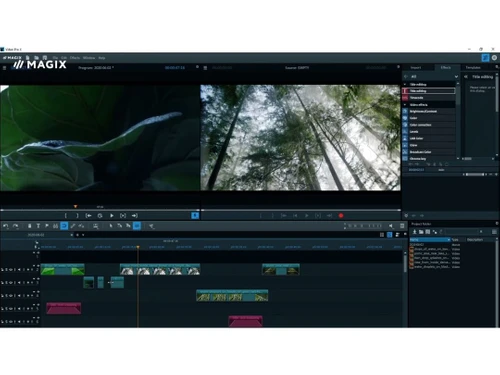Select the first green video clip on track 1
This screenshot has height=375, width=500.
click(x=63, y=269)
